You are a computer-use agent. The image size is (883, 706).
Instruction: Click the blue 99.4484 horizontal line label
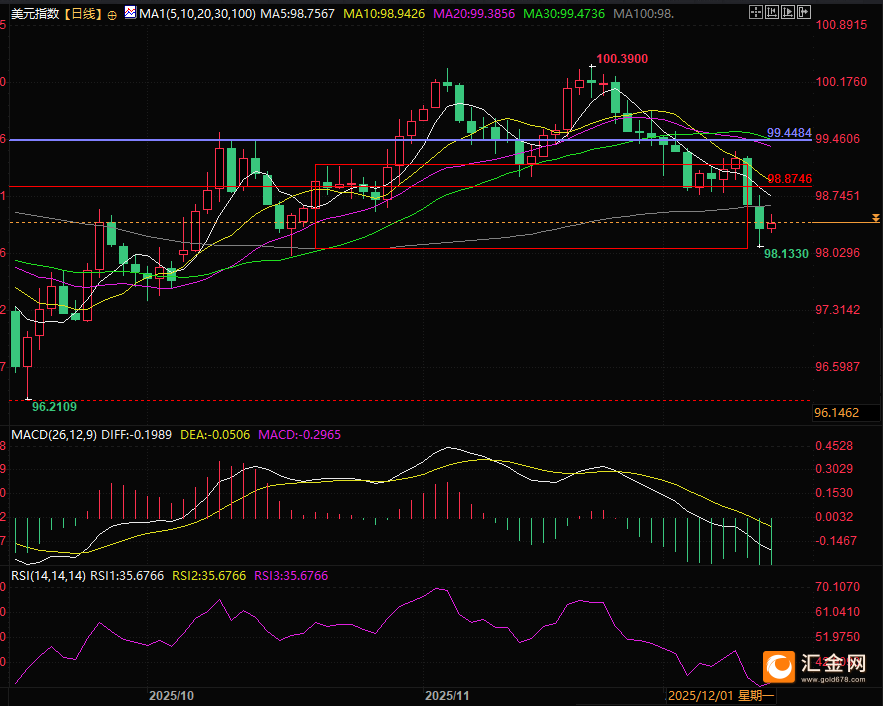pos(789,132)
